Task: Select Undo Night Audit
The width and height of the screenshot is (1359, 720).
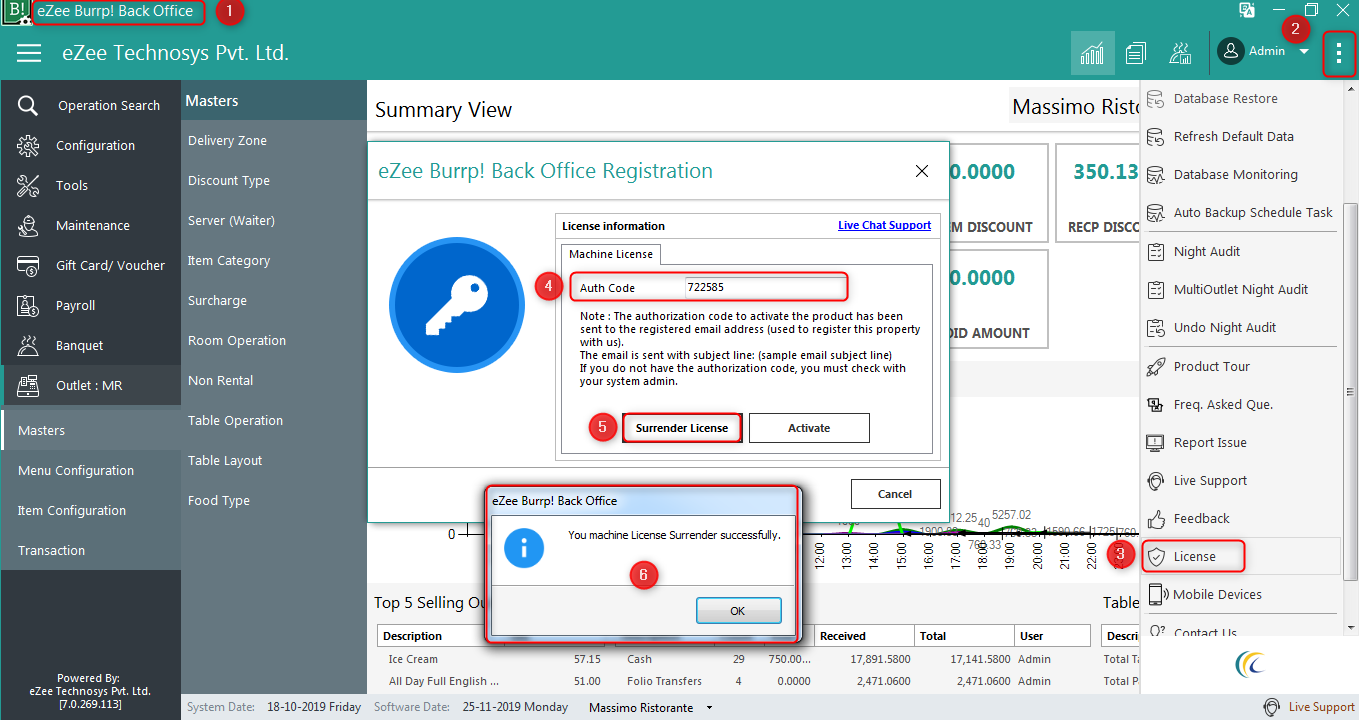Action: (1240, 327)
